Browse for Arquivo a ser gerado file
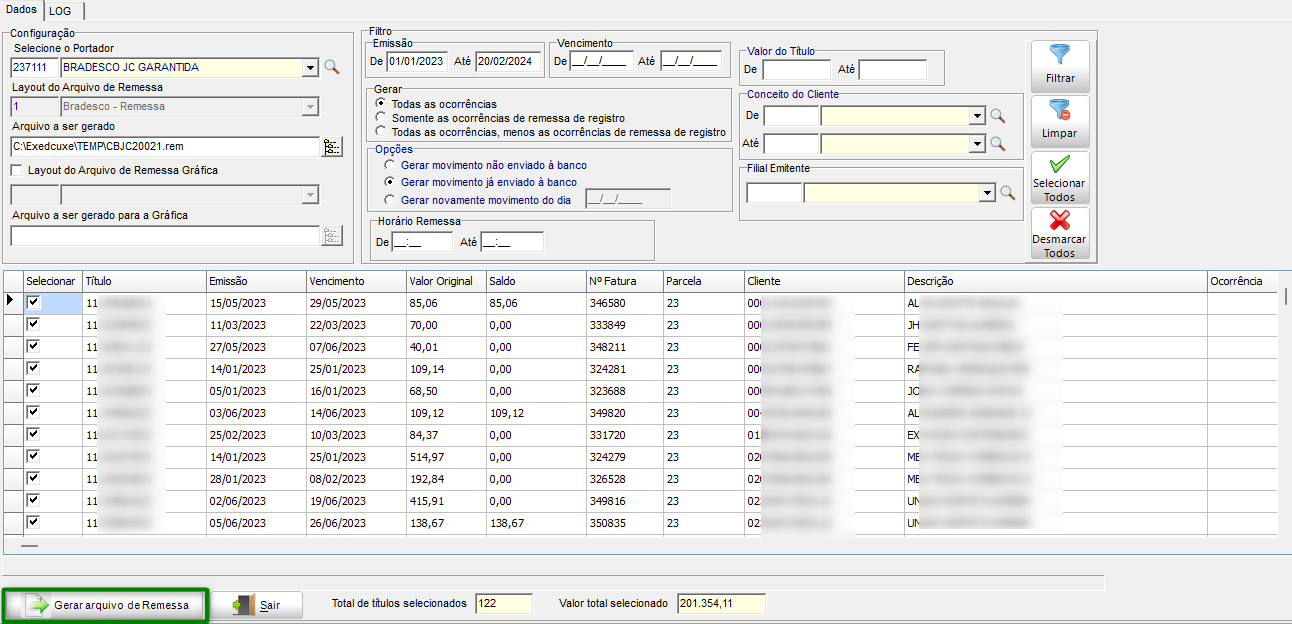Screen dimensions: 1292x624 coord(331,147)
